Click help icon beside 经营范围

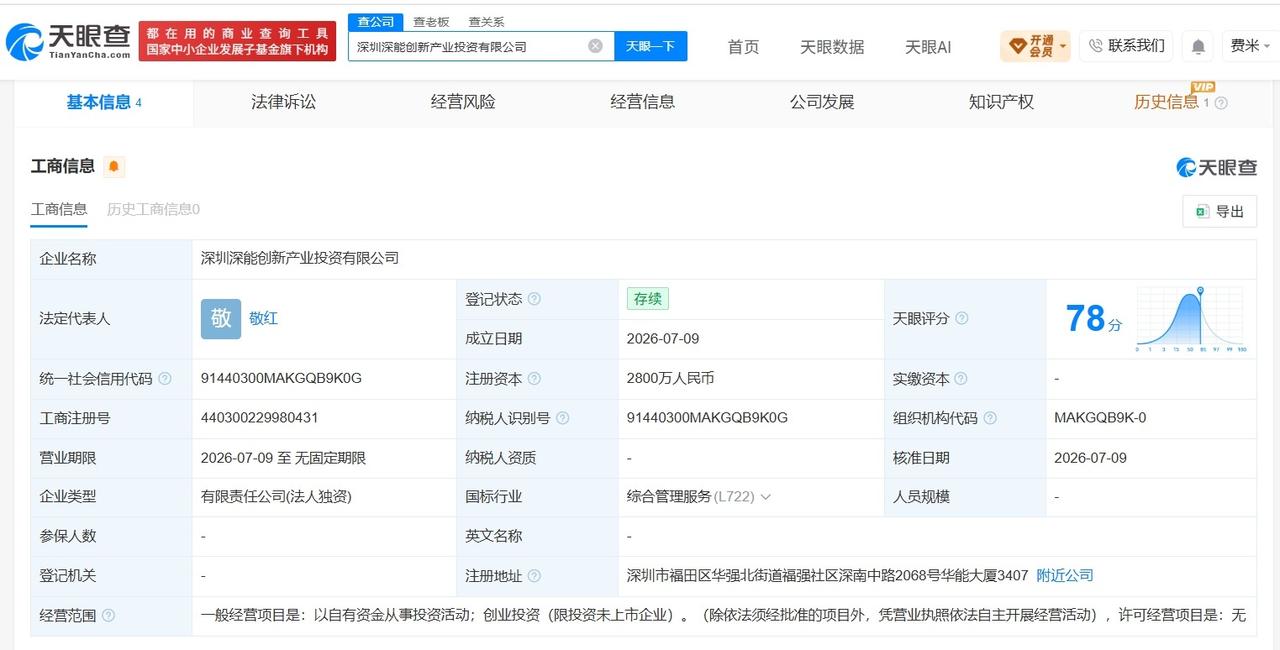click(x=108, y=616)
